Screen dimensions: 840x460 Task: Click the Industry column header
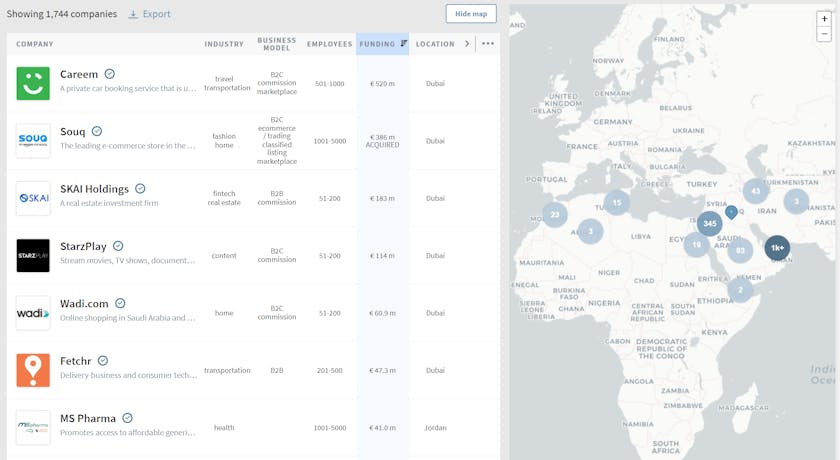(224, 44)
